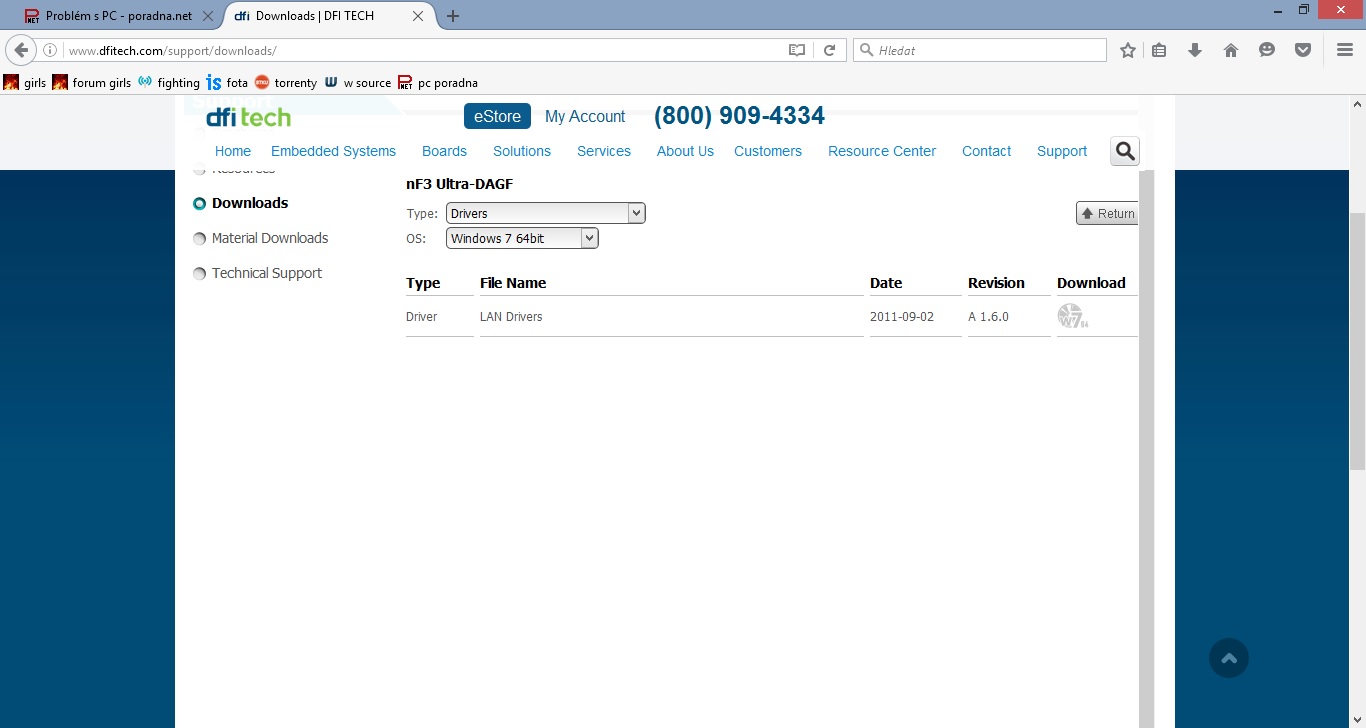Open the Services menu
Screen dimensions: 1366x728
pos(604,151)
